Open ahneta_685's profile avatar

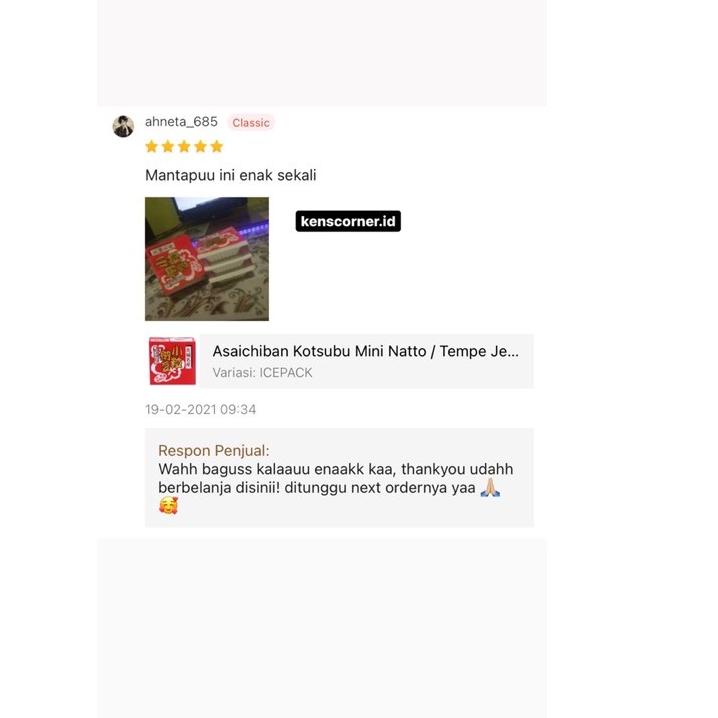[x=123, y=126]
